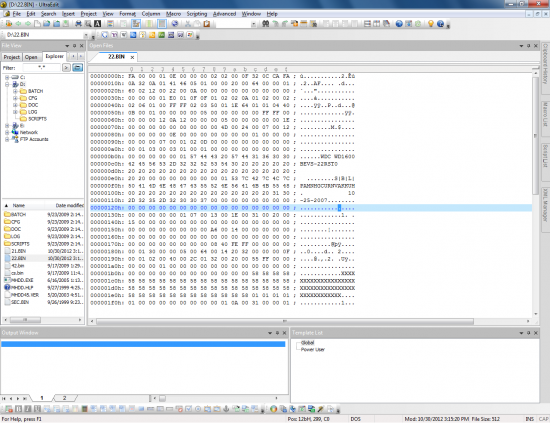Open the D:\22.BIN path dropdown
The image size is (550, 423).
(x=86, y=35)
